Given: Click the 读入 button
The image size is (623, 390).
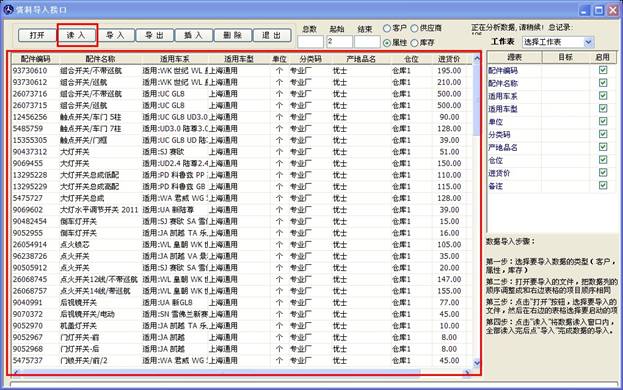Looking at the screenshot, I should (x=76, y=35).
